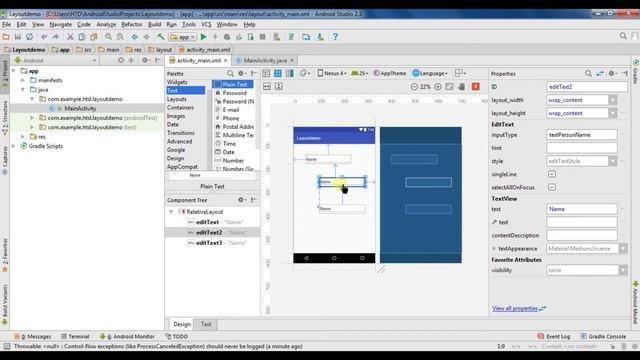Open the VCS menu

[x=206, y=24]
